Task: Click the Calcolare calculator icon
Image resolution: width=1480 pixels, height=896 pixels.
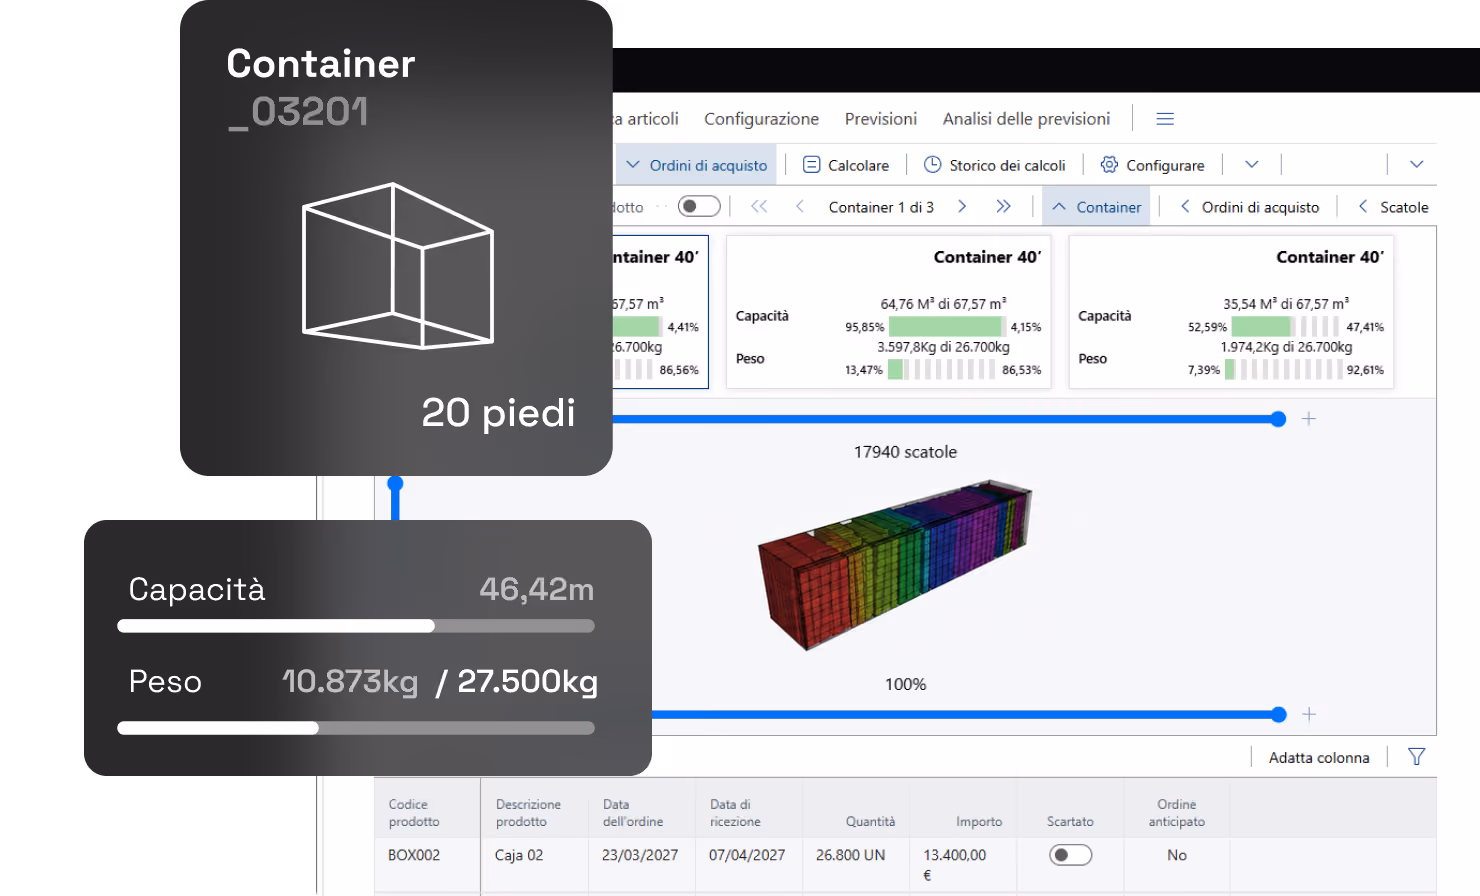Action: pos(812,165)
